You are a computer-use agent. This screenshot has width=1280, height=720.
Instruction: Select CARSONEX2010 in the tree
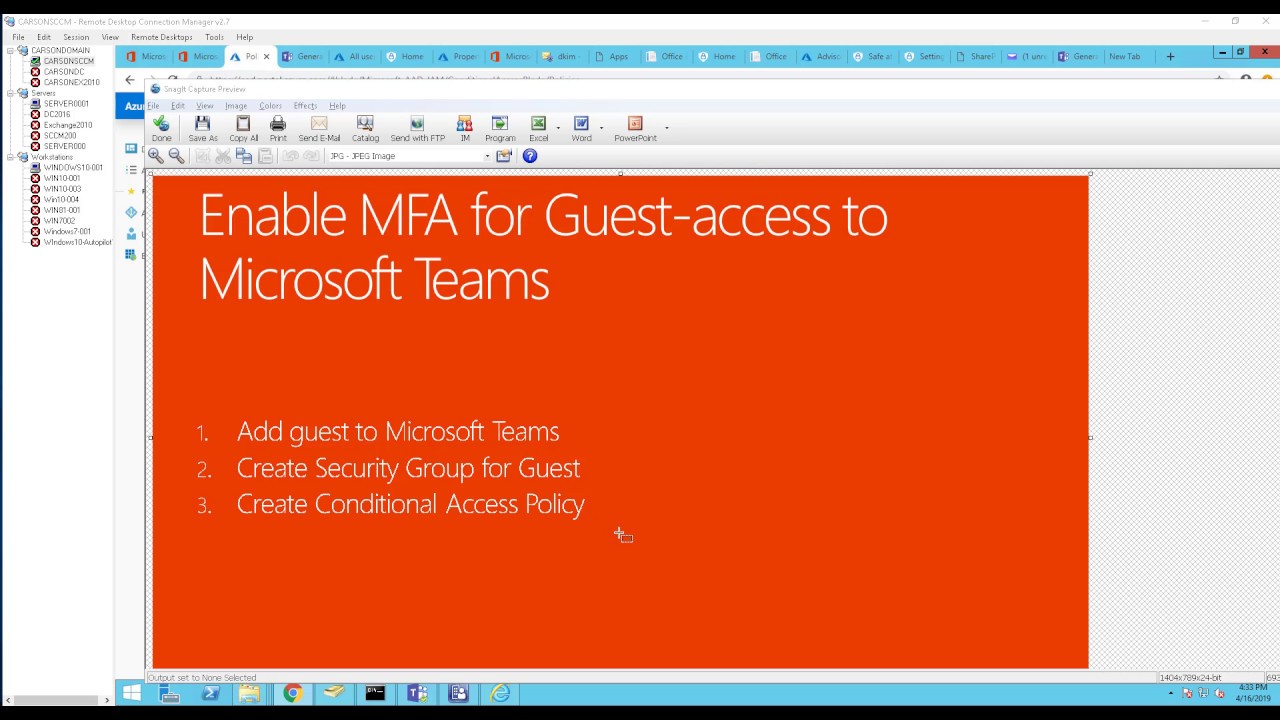72,83
